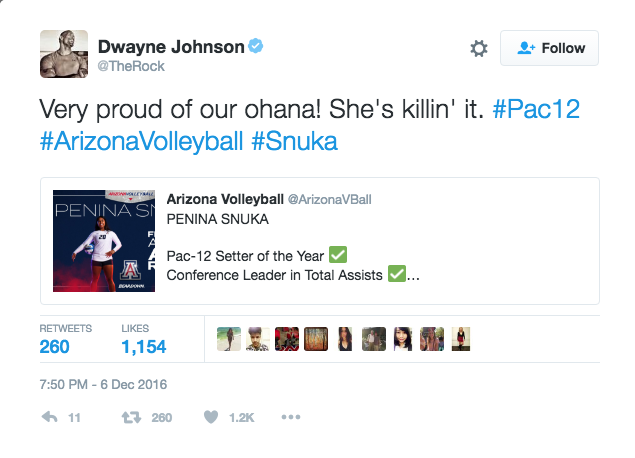
Task: Open the Arizona Volleyball account name
Action: point(225,199)
